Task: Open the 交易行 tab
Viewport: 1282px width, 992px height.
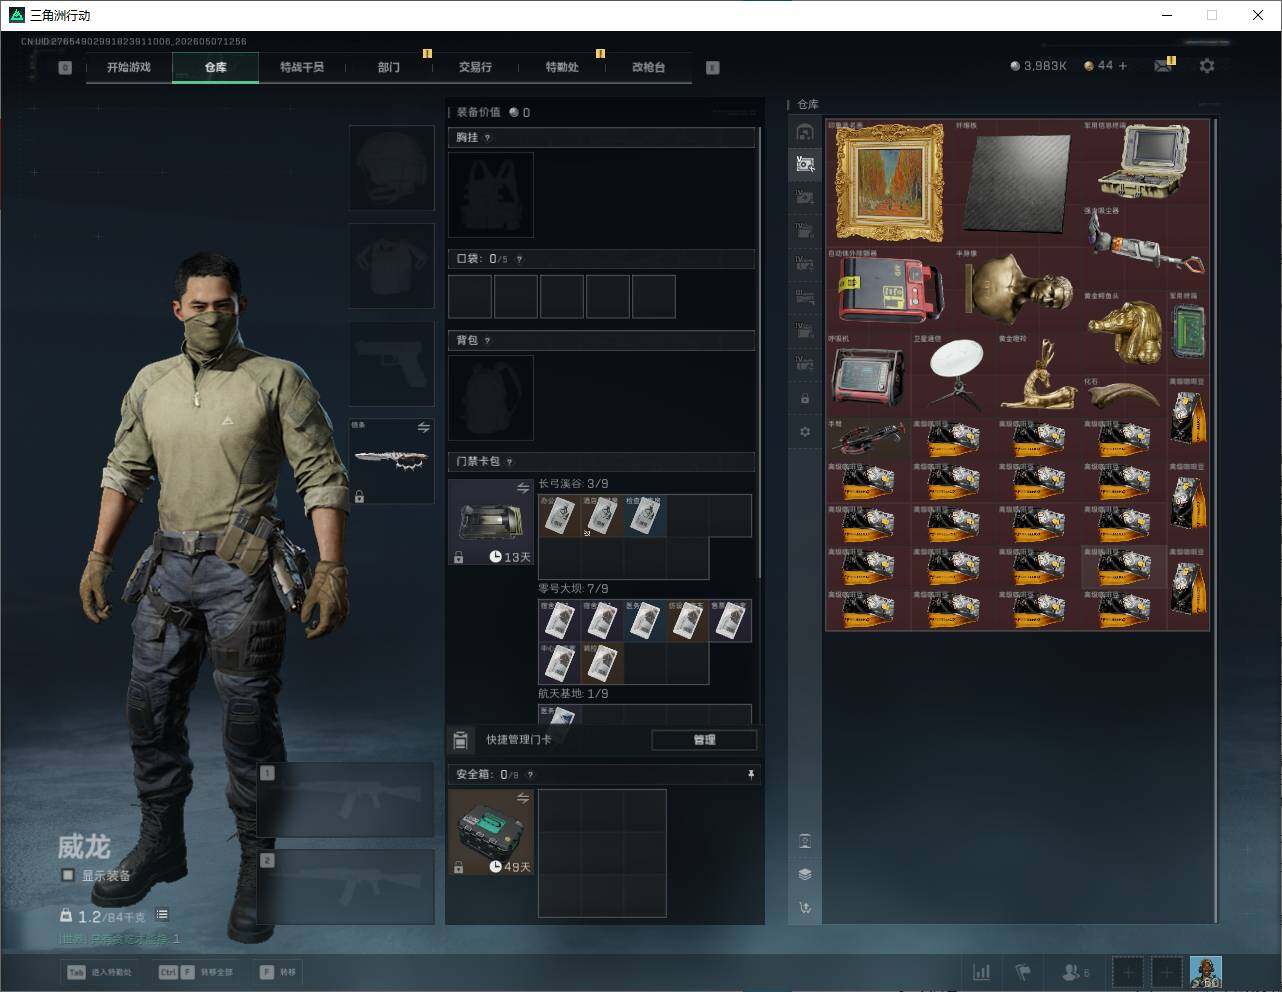Action: (475, 67)
